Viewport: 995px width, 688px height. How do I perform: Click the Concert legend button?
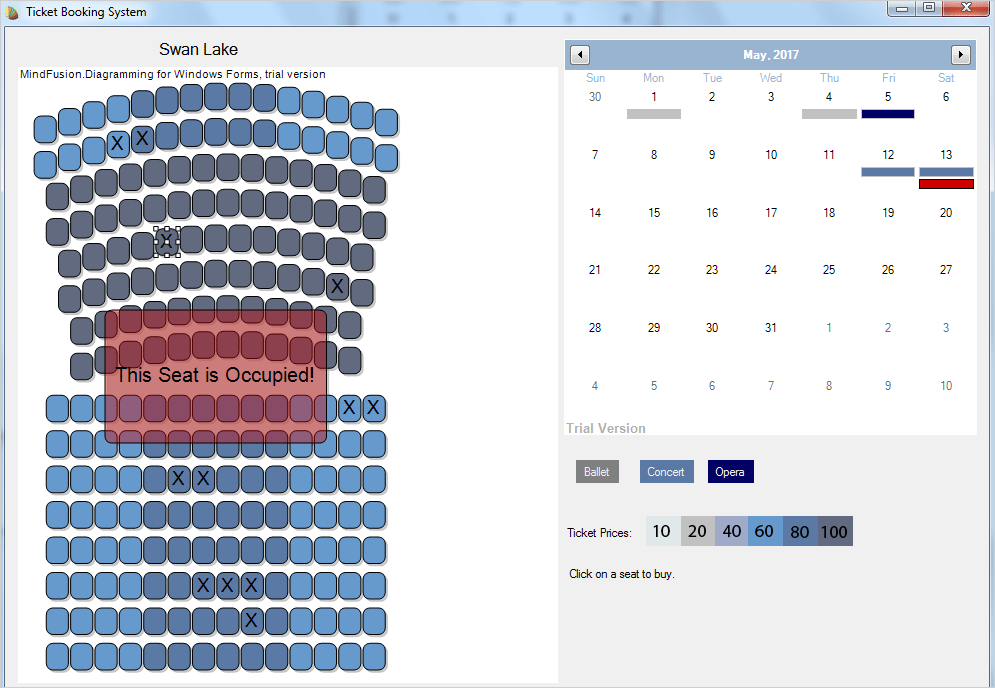[x=666, y=472]
